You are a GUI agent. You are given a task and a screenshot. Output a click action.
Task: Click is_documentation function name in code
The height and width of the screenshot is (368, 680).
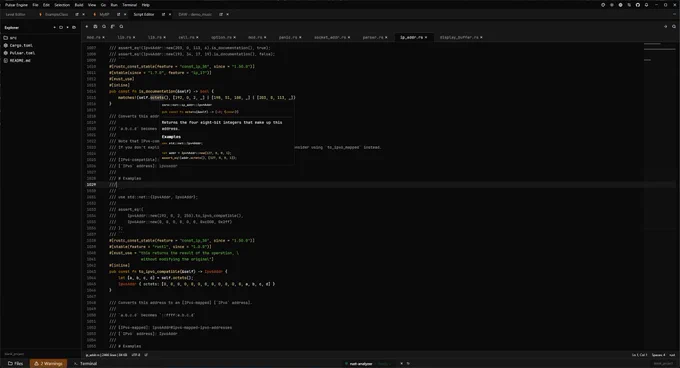157,91
